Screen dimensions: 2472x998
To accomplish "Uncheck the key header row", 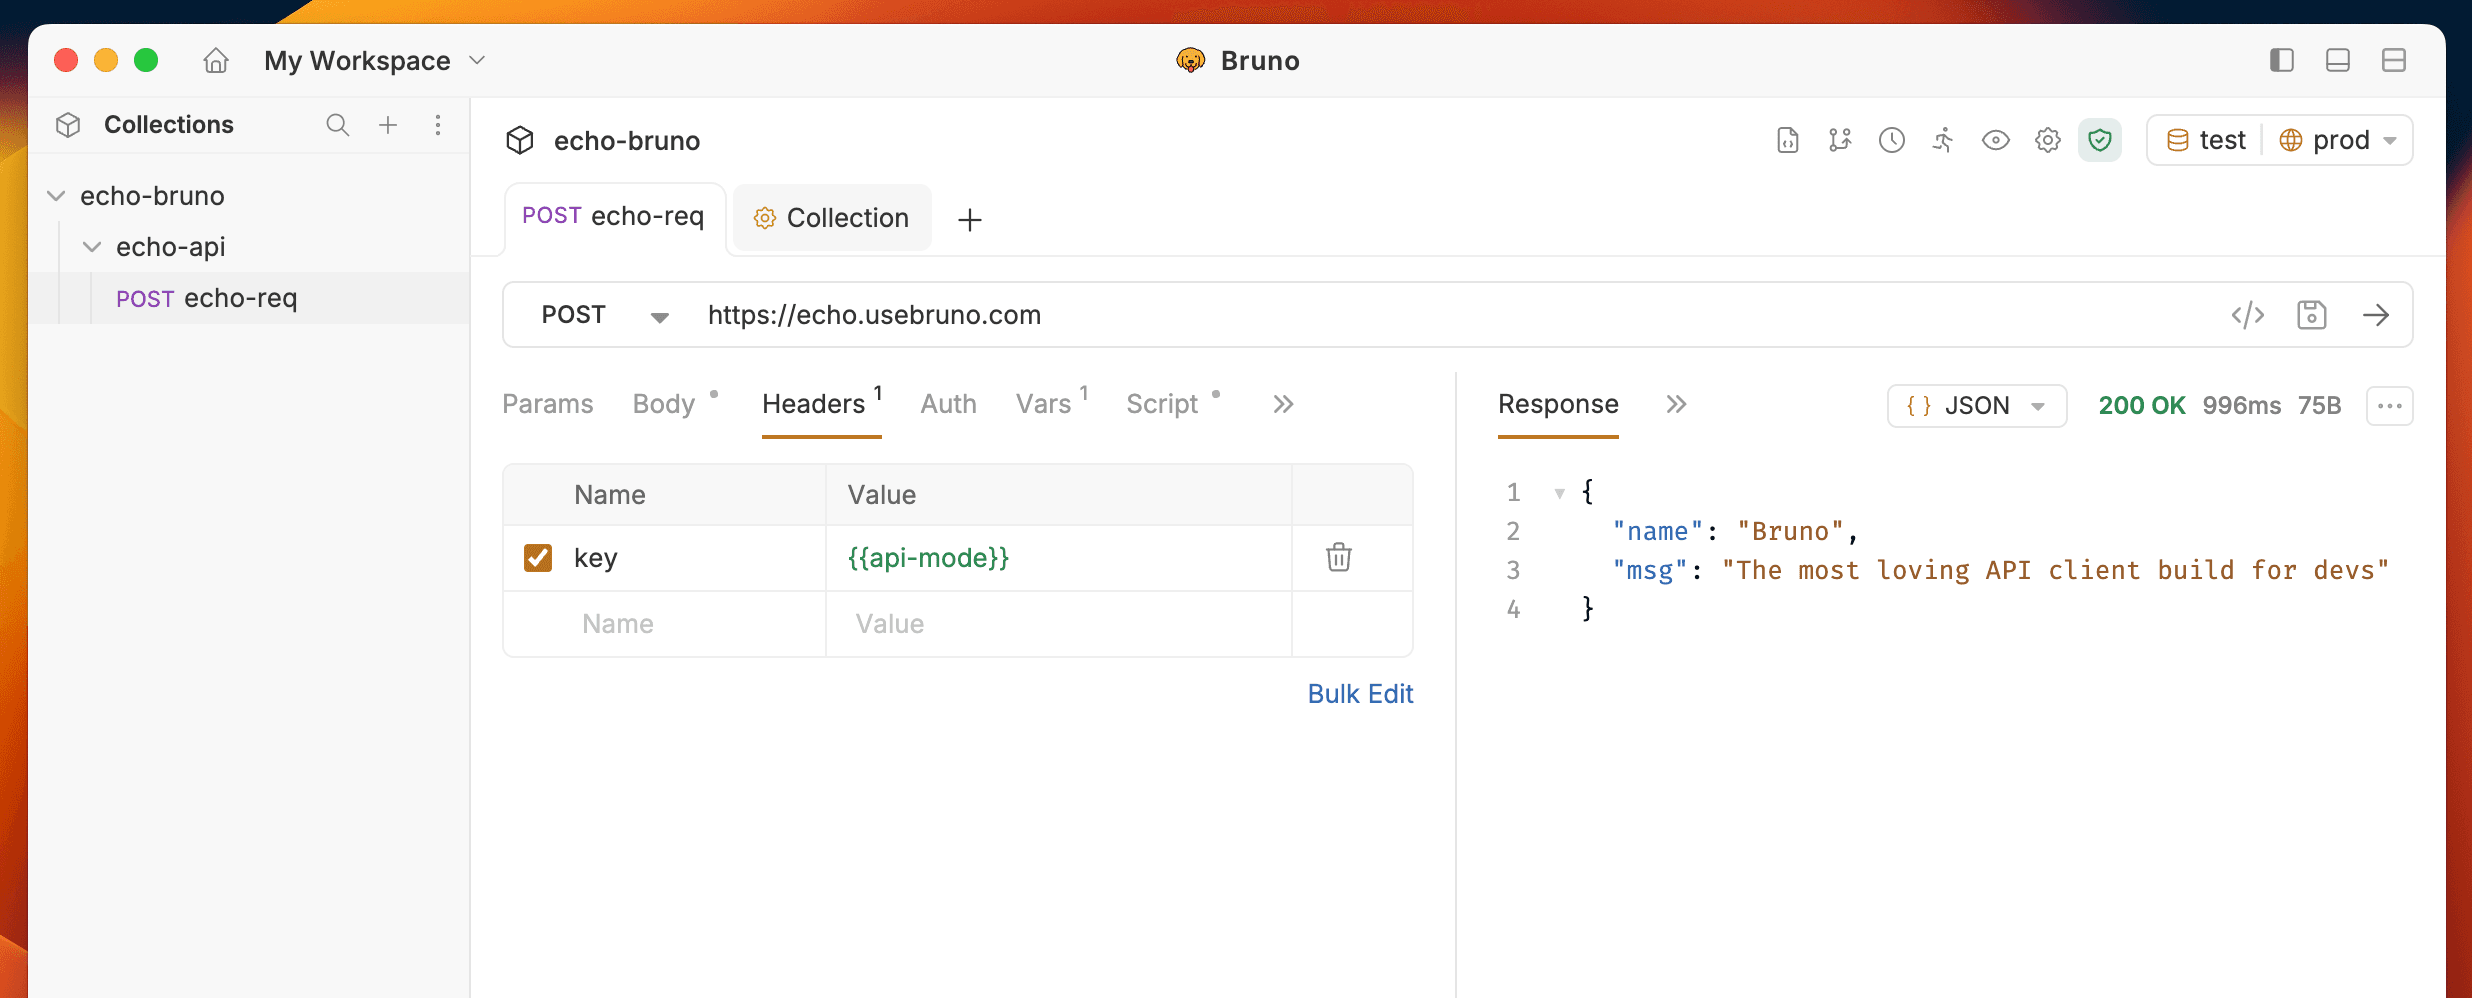I will pos(538,557).
